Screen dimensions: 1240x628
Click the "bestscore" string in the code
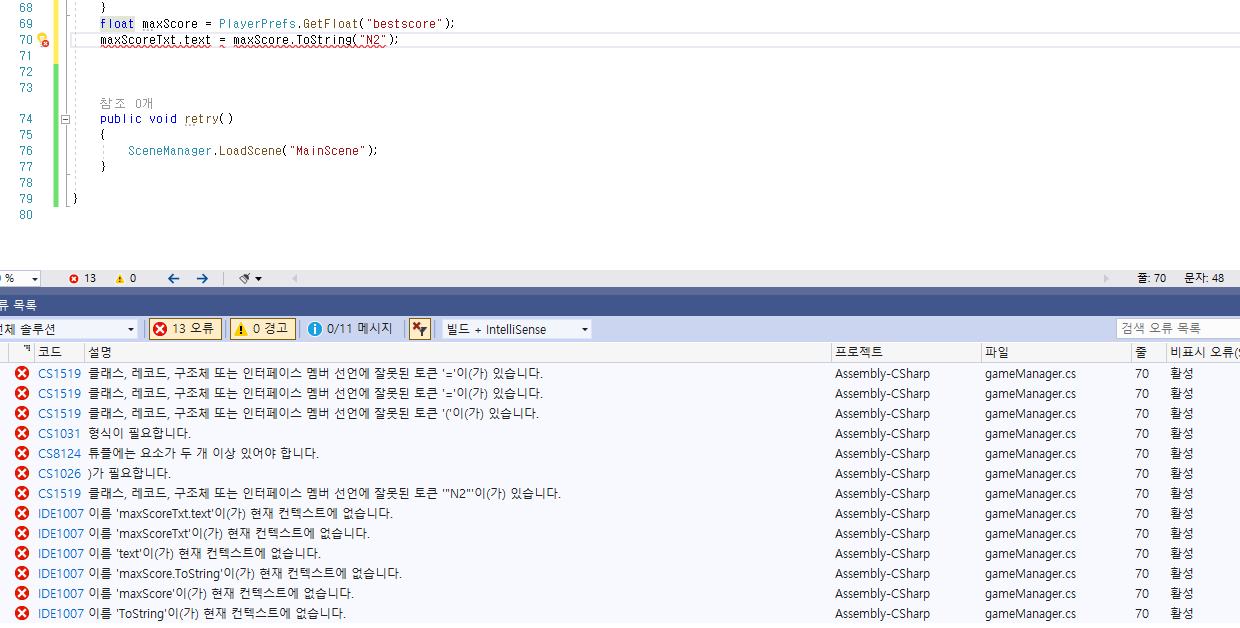coord(403,23)
